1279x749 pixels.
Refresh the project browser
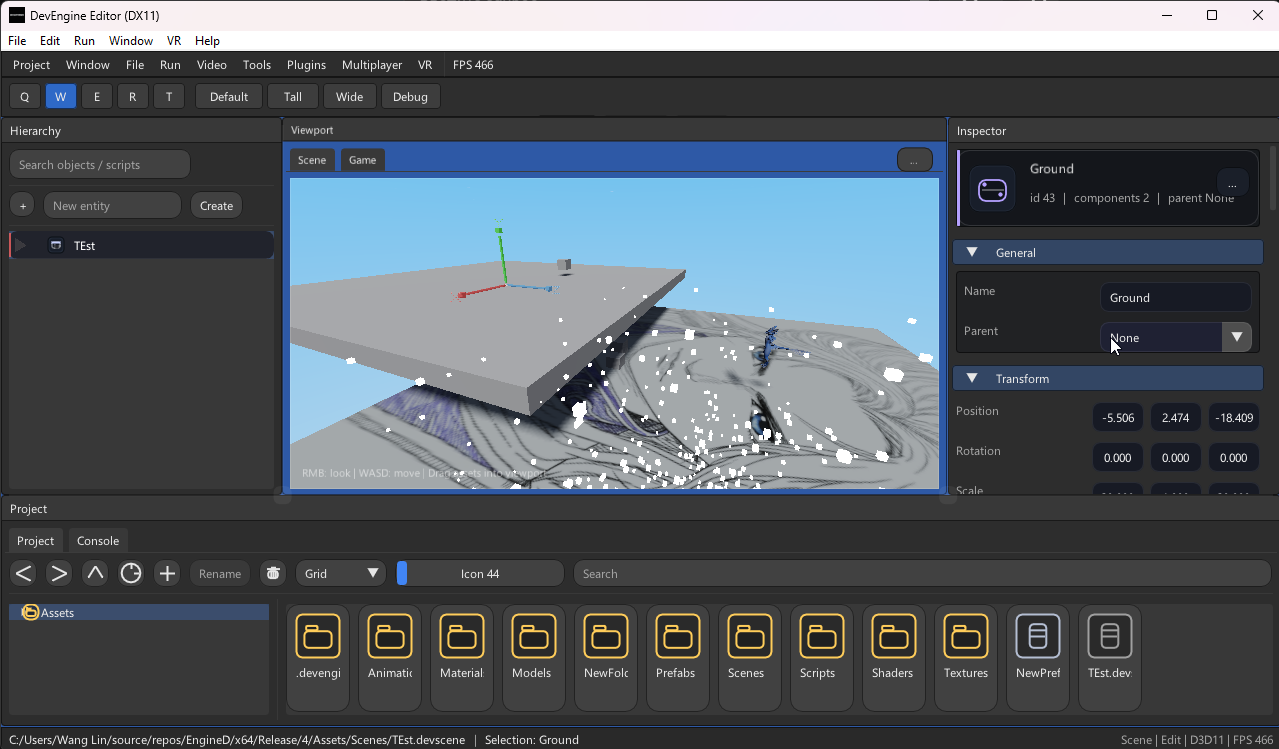(x=131, y=573)
